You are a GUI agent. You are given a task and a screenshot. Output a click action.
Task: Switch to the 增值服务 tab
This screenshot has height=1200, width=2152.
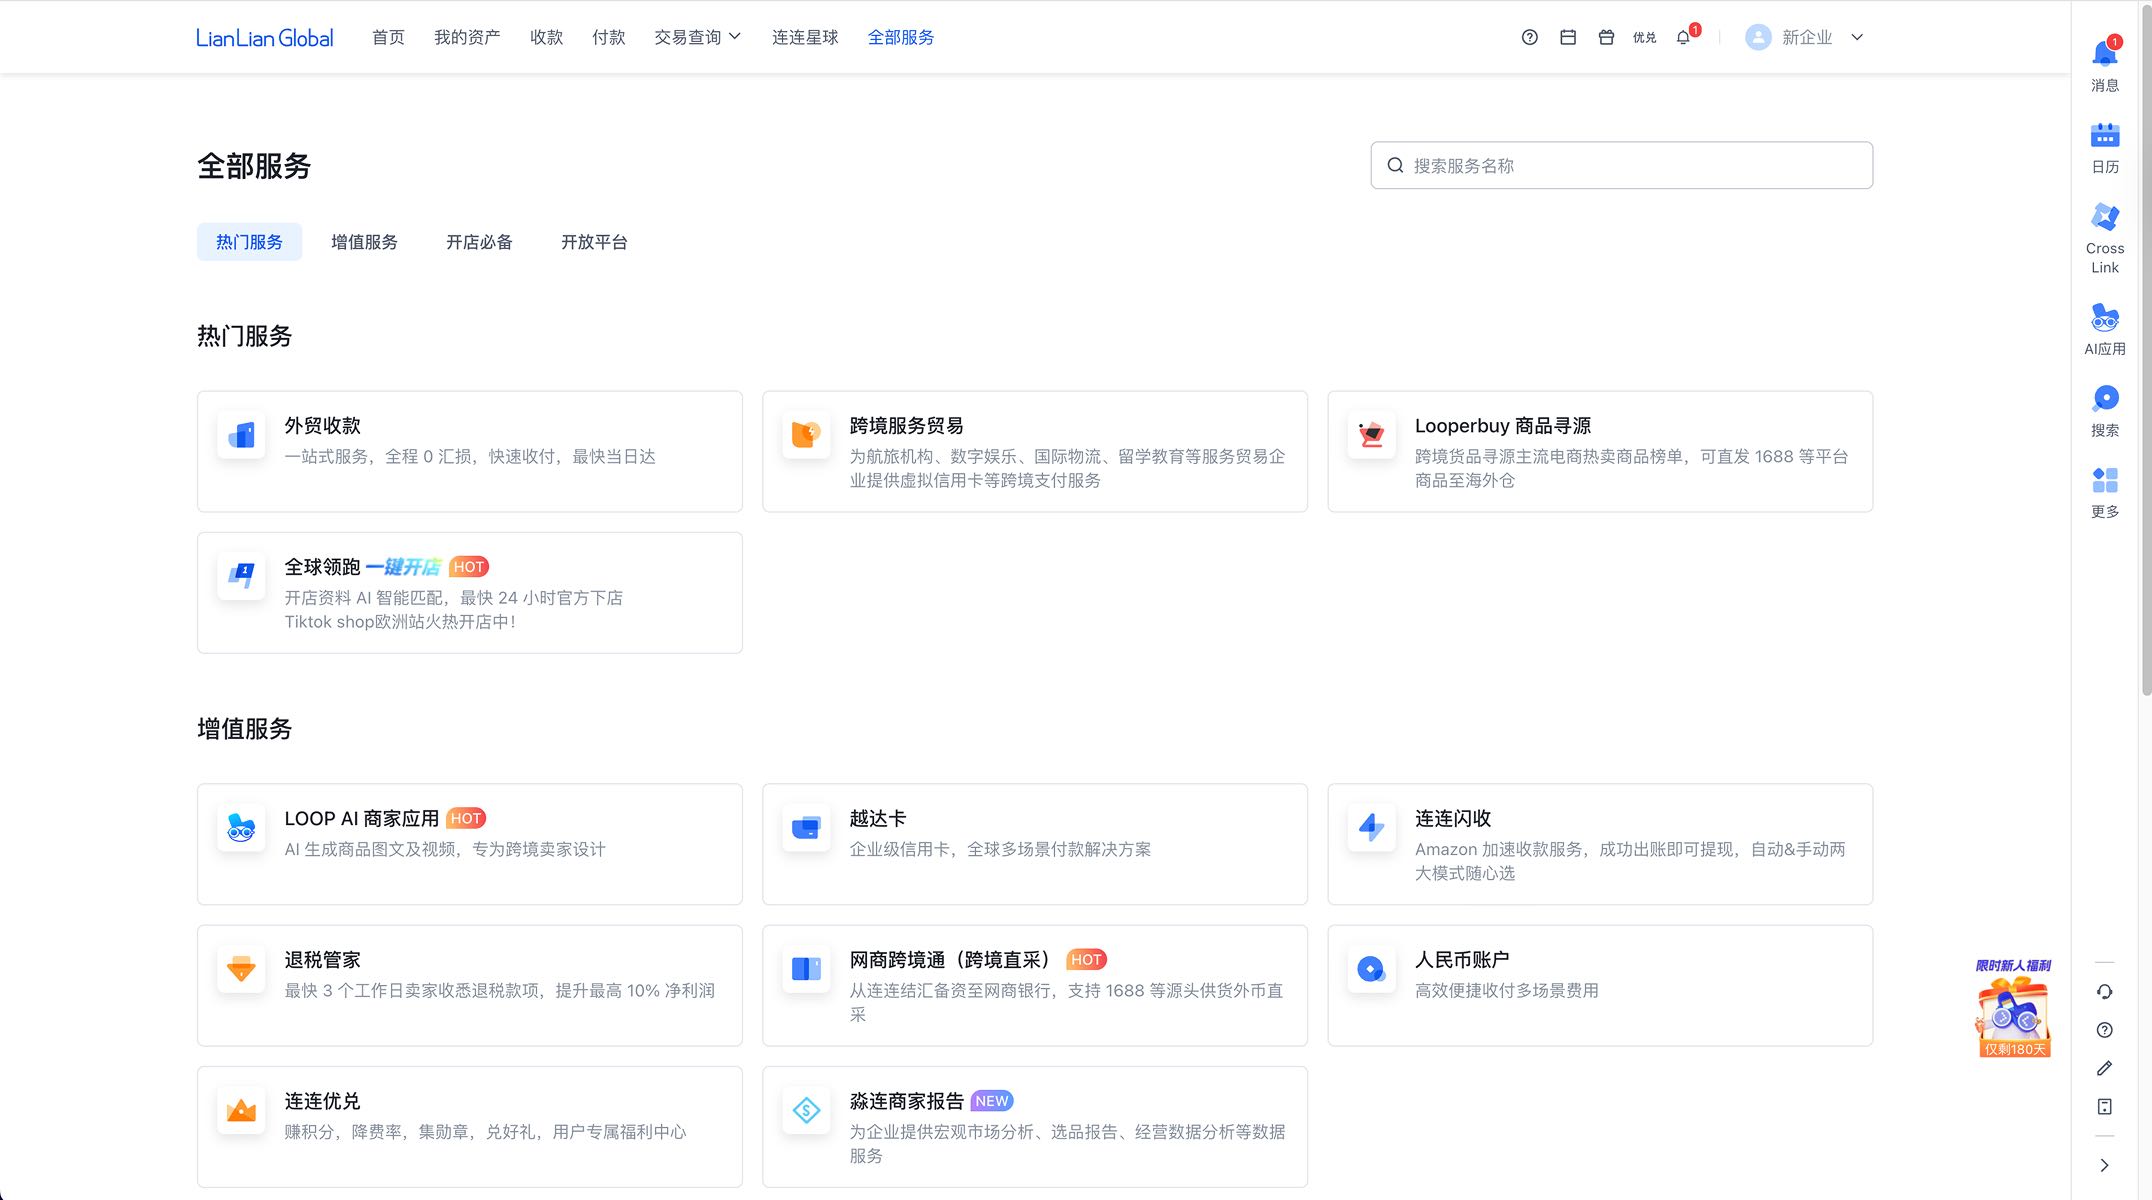pyautogui.click(x=364, y=242)
